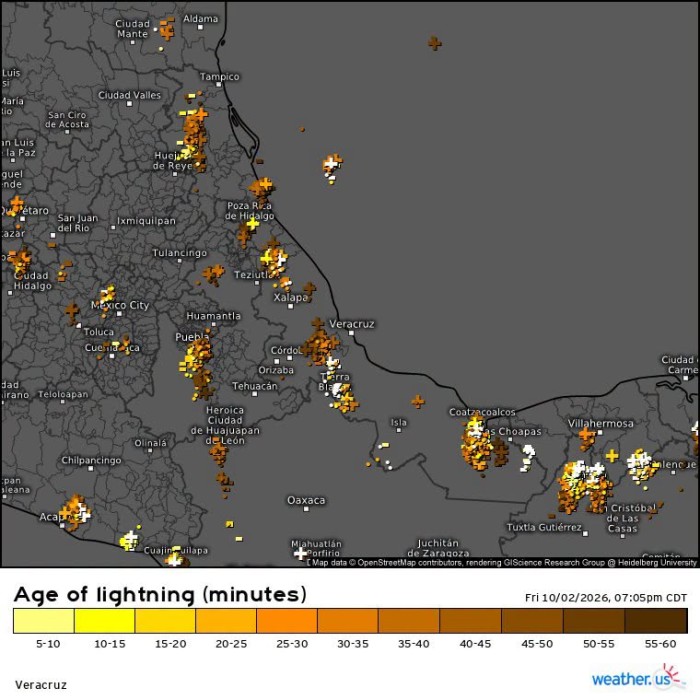The image size is (700, 700).
Task: Pick the 35-40 minutes legend swatch
Action: [409, 621]
